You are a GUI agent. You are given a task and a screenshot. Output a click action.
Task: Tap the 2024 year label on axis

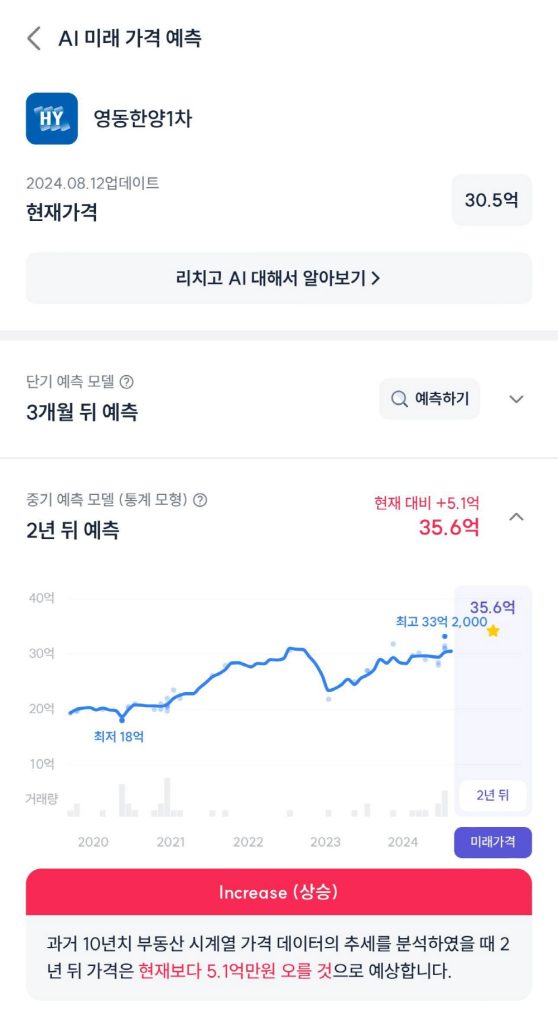tap(402, 842)
